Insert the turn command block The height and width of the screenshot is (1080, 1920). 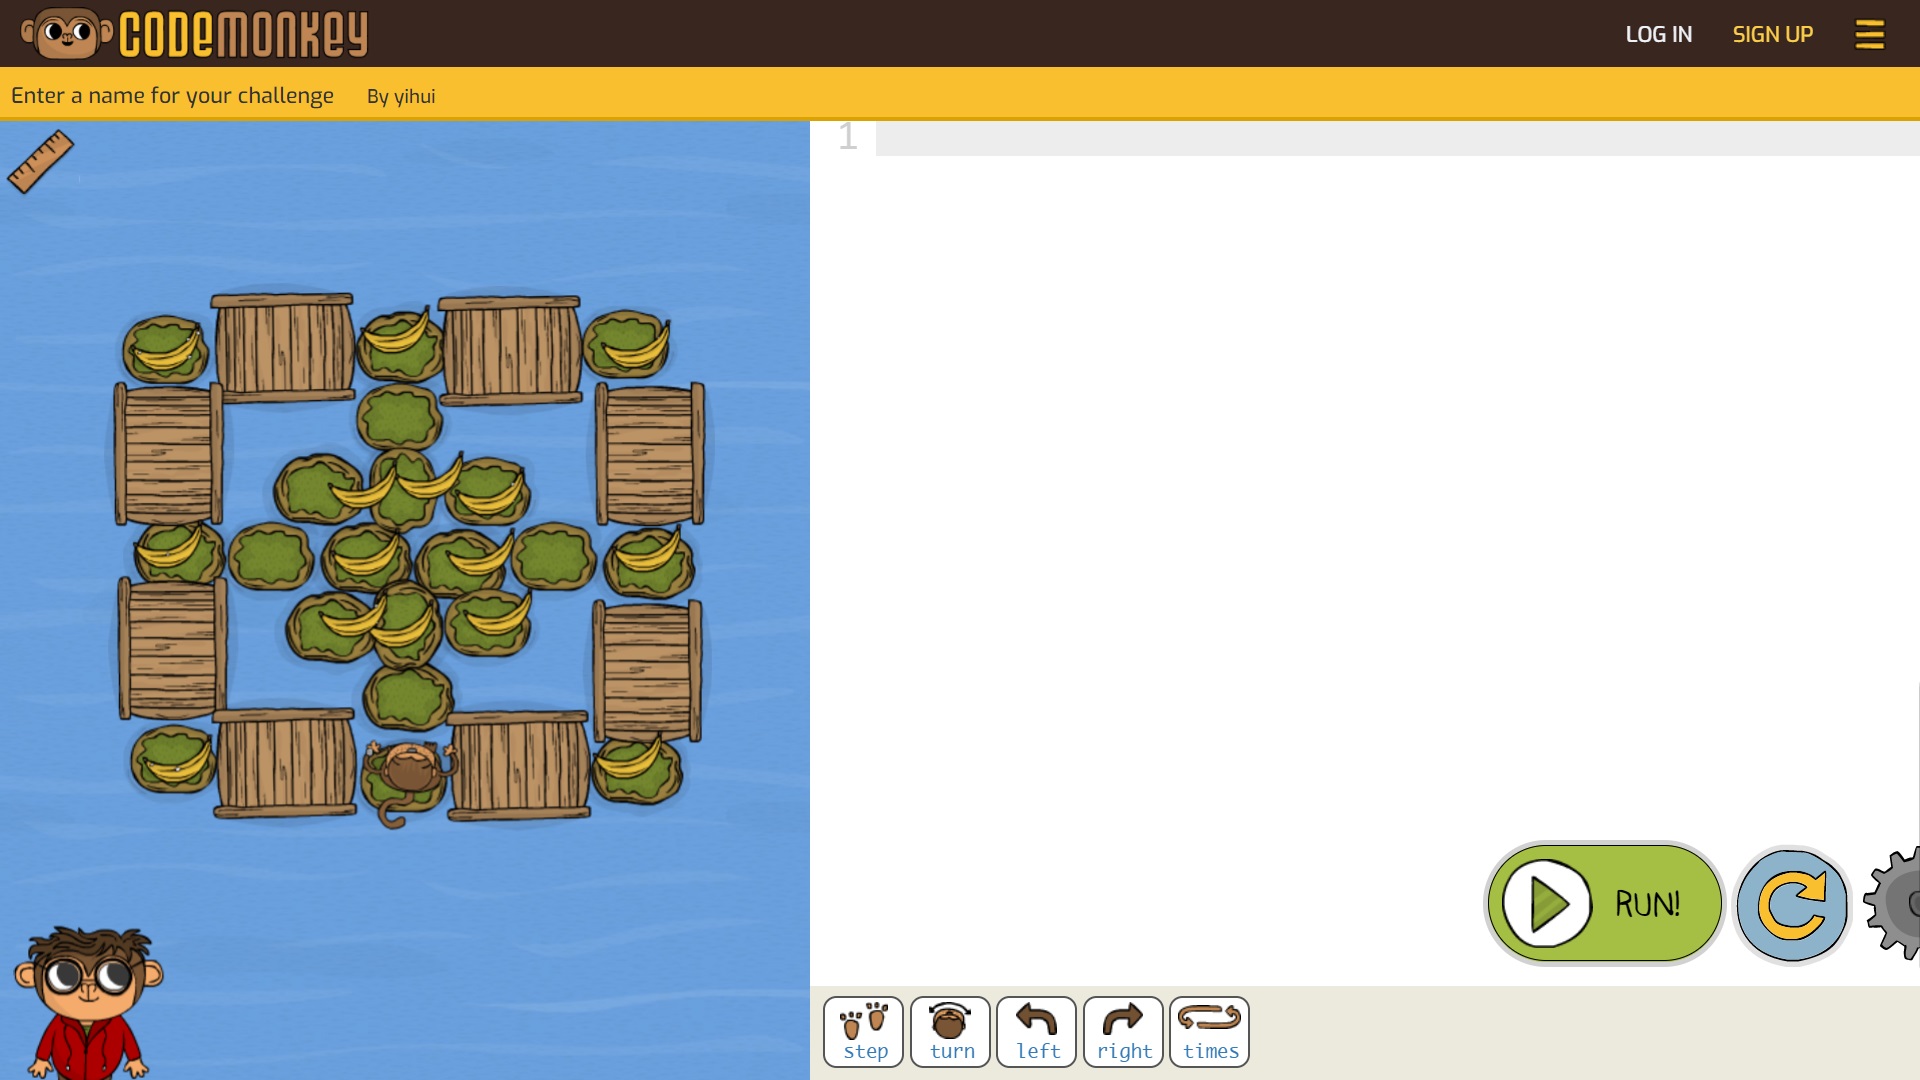pos(951,1032)
